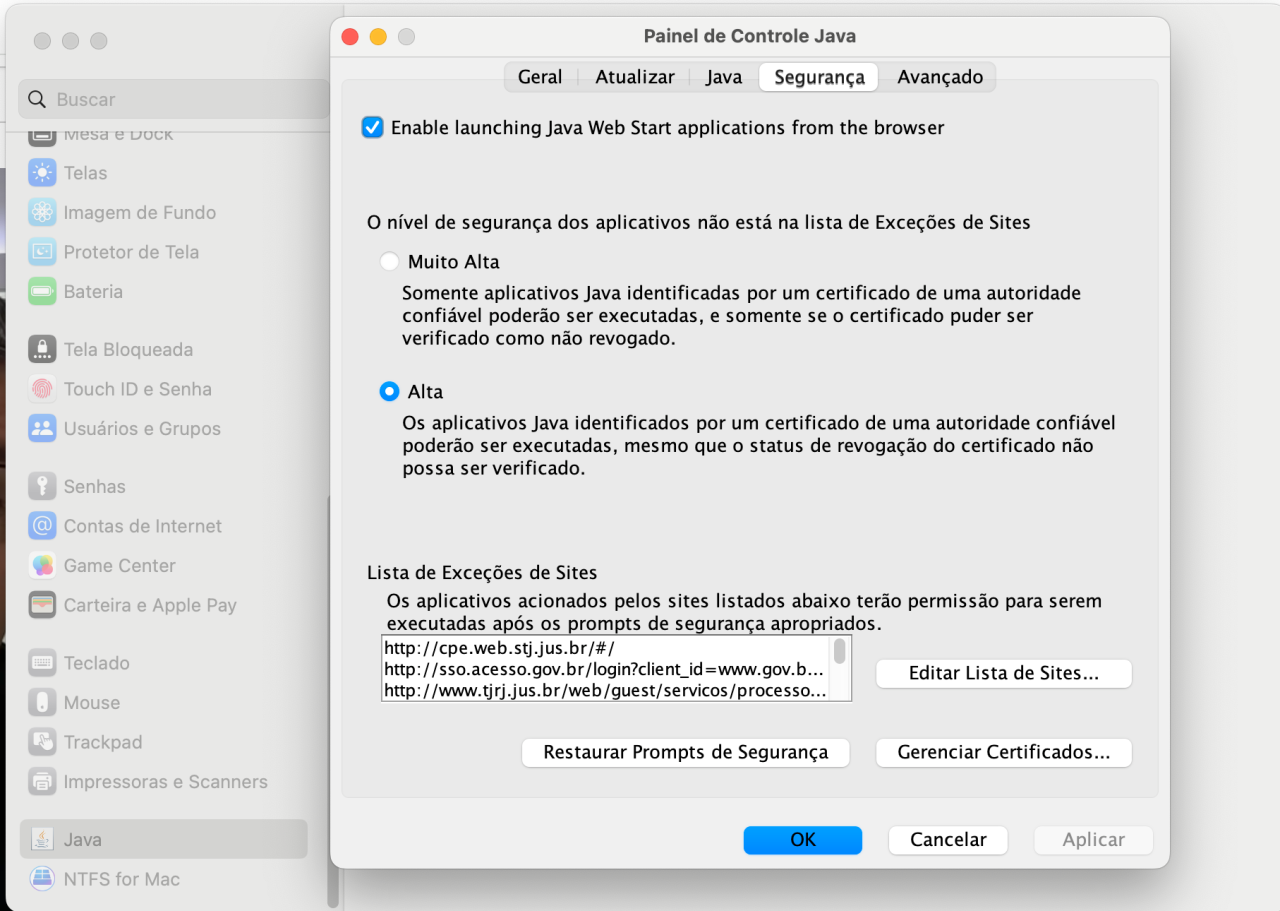Open Senhas label in sidebar
The image size is (1280, 911).
[95, 486]
